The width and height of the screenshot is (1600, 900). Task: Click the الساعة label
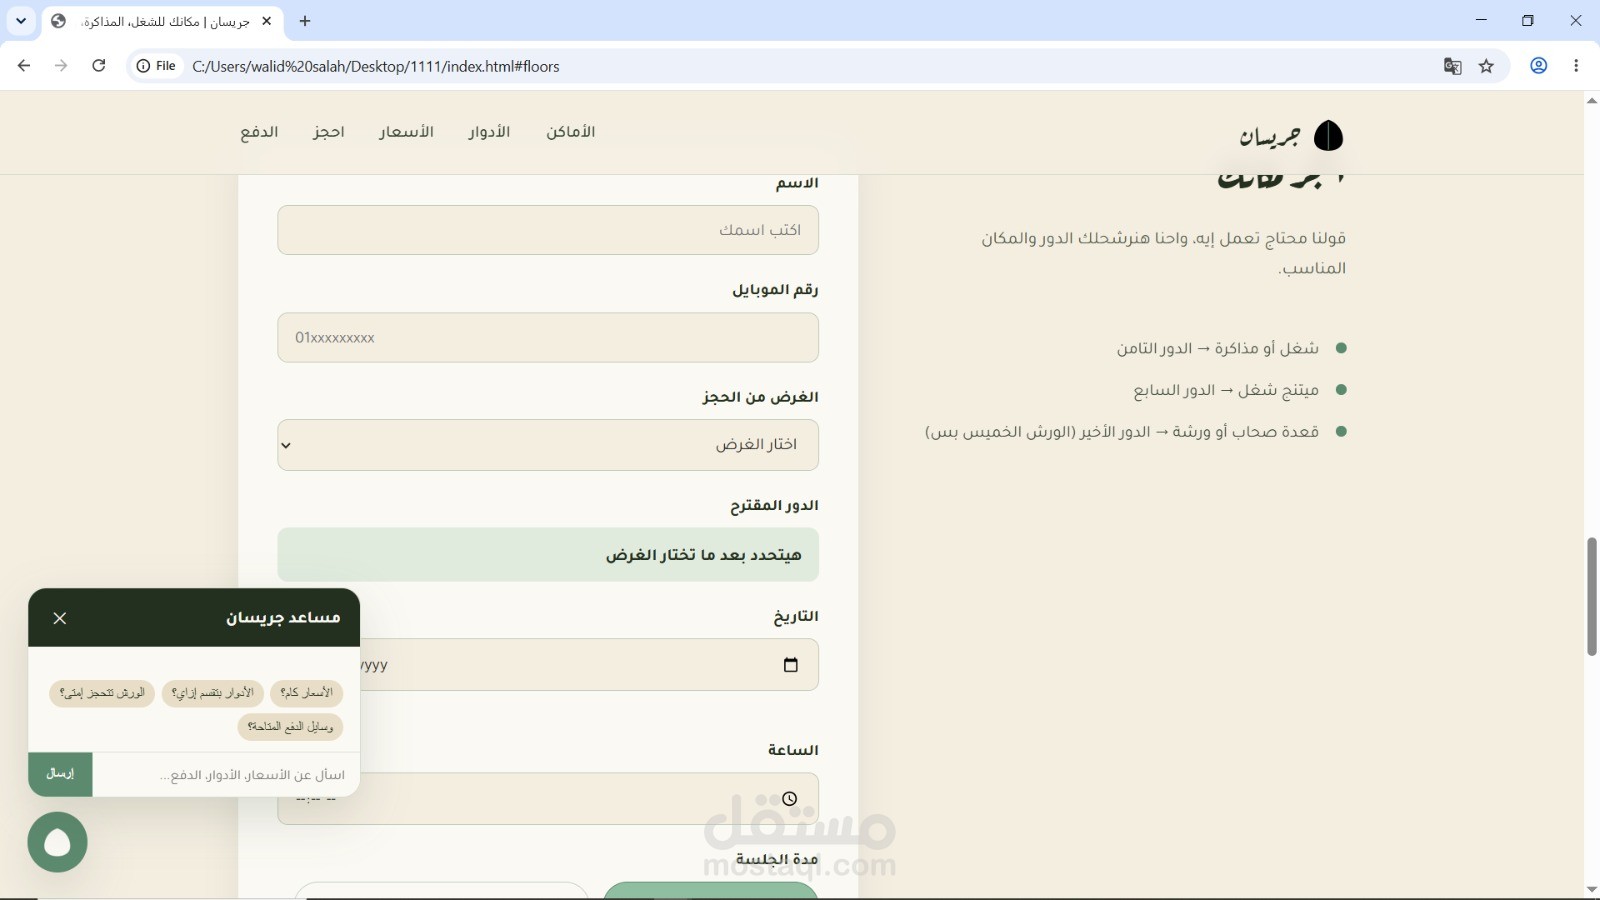[793, 750]
